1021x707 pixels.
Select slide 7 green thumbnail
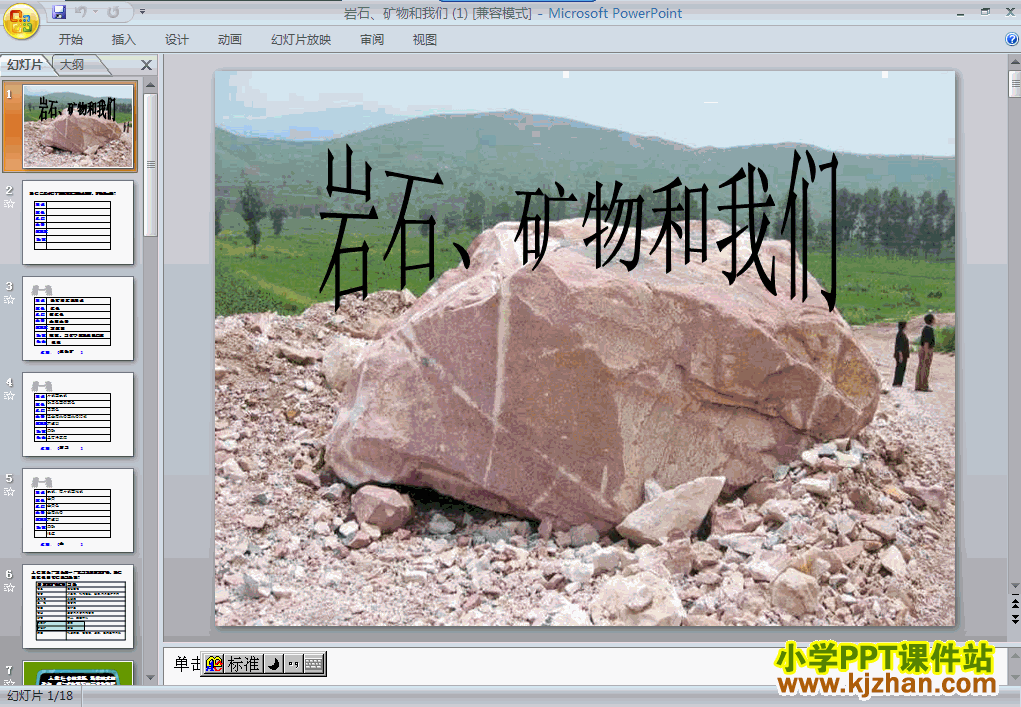tap(78, 672)
